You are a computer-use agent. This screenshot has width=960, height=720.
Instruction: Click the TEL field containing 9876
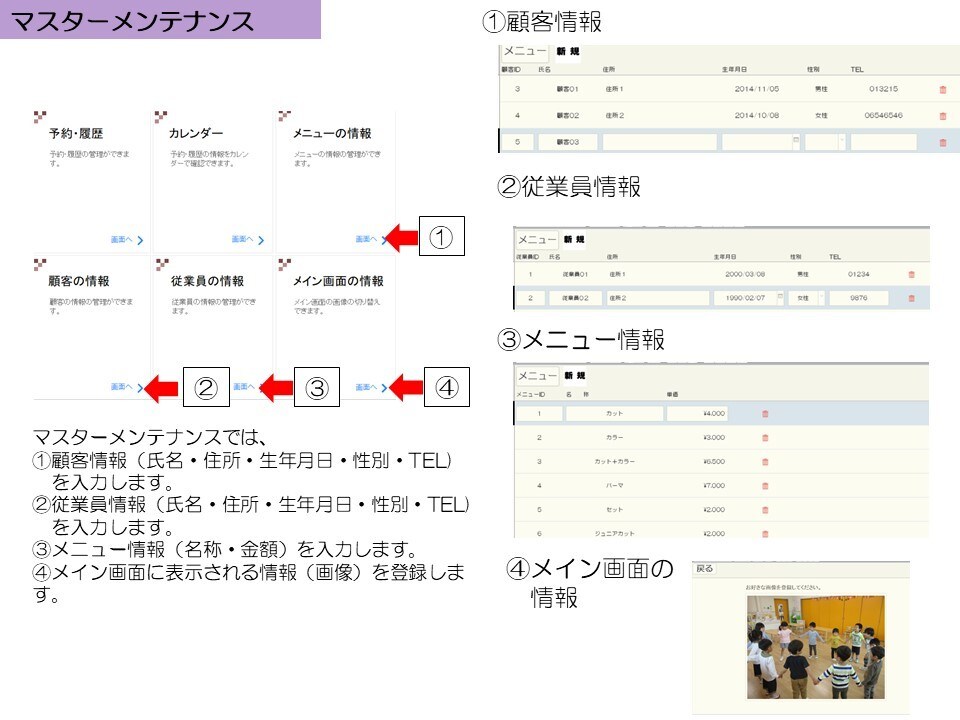click(858, 298)
